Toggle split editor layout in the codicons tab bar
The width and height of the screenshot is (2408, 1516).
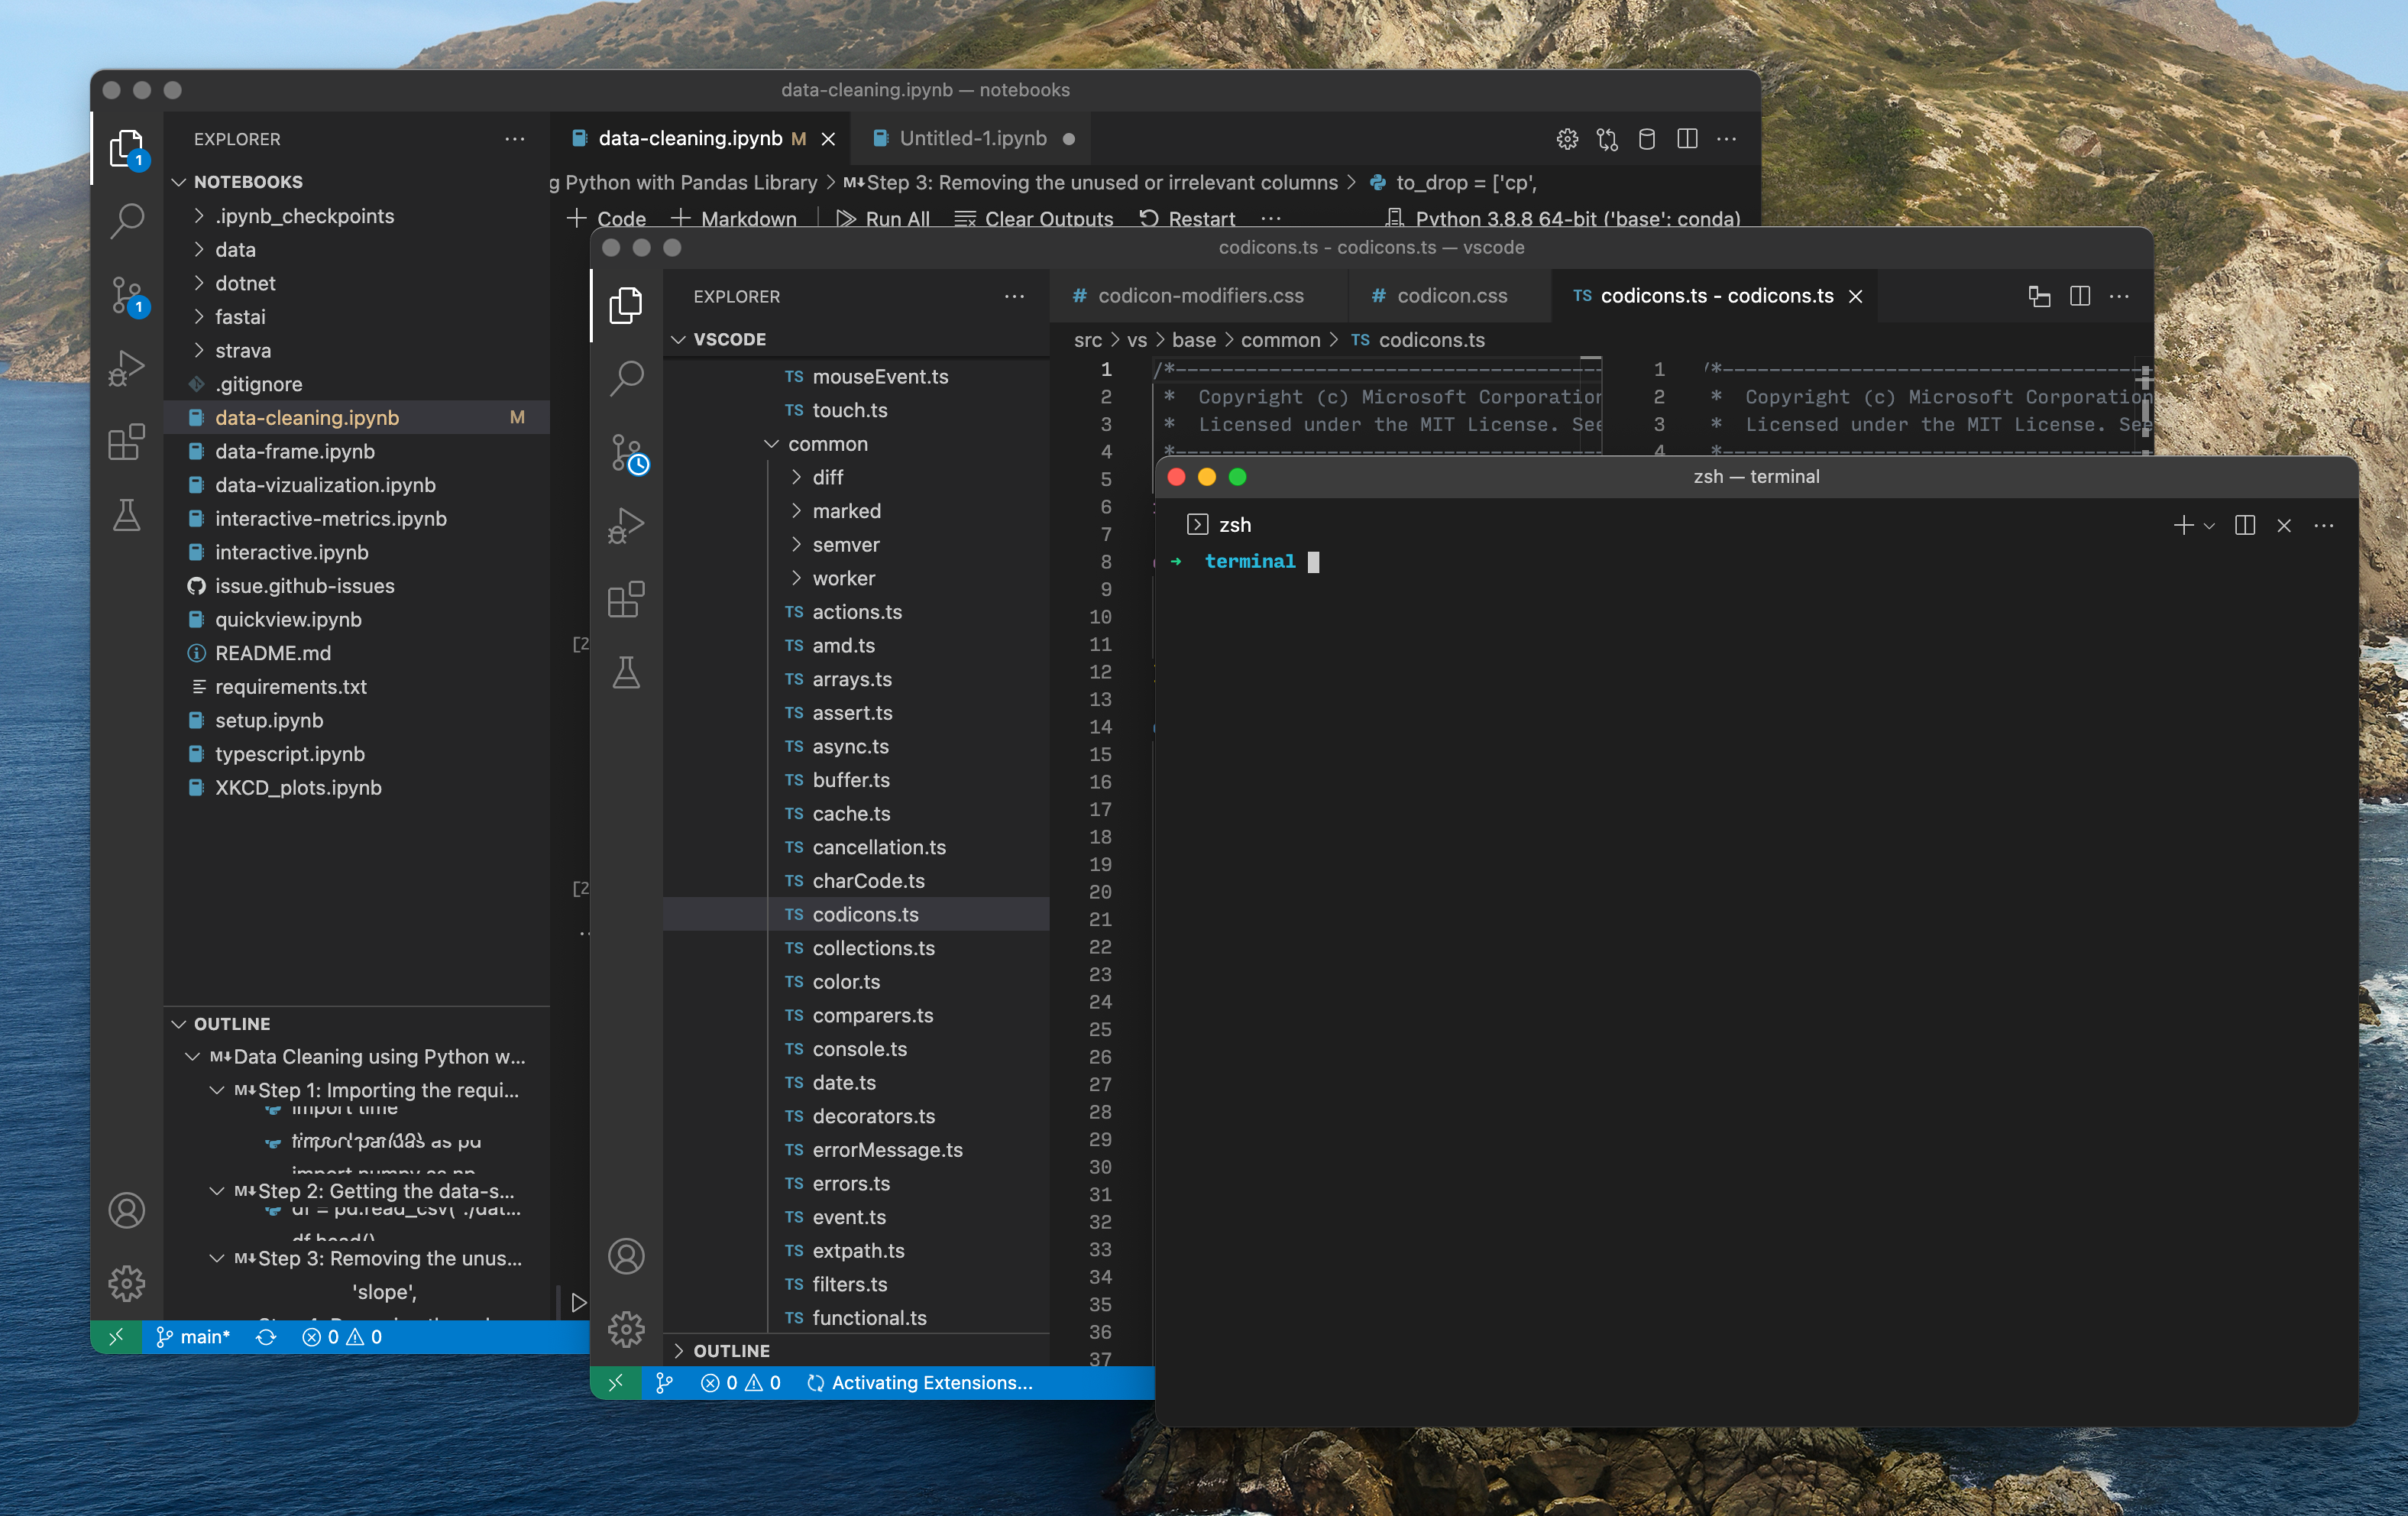pyautogui.click(x=2079, y=296)
